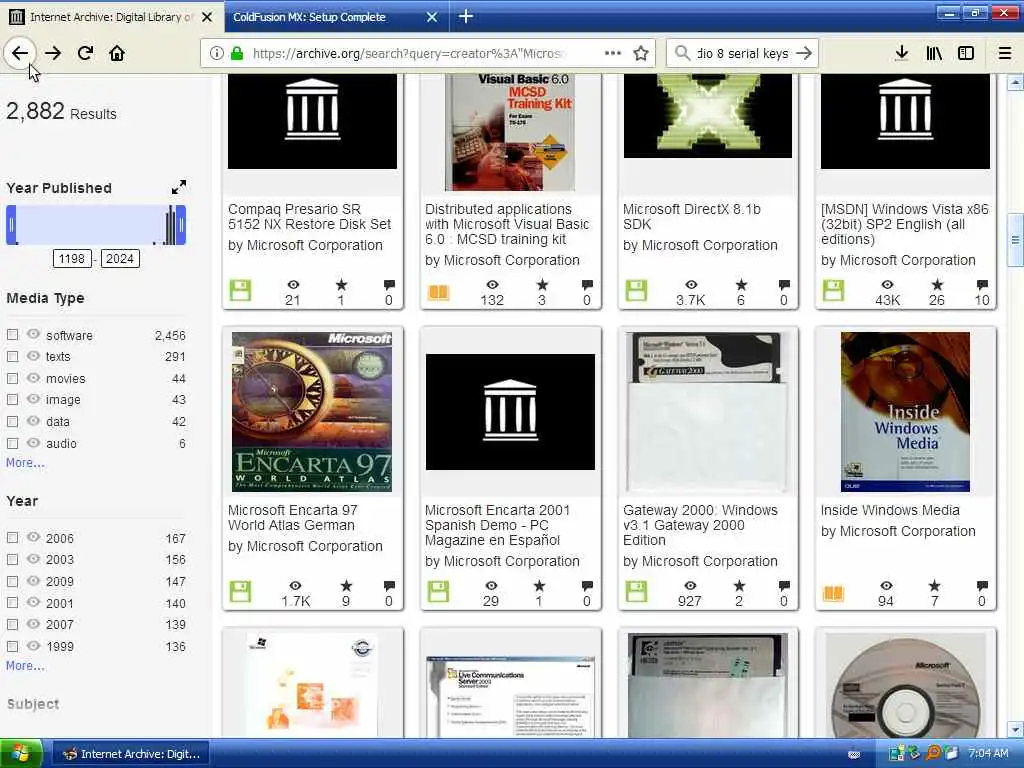Open Inside Windows Media title link
The height and width of the screenshot is (768, 1024).
pyautogui.click(x=889, y=510)
